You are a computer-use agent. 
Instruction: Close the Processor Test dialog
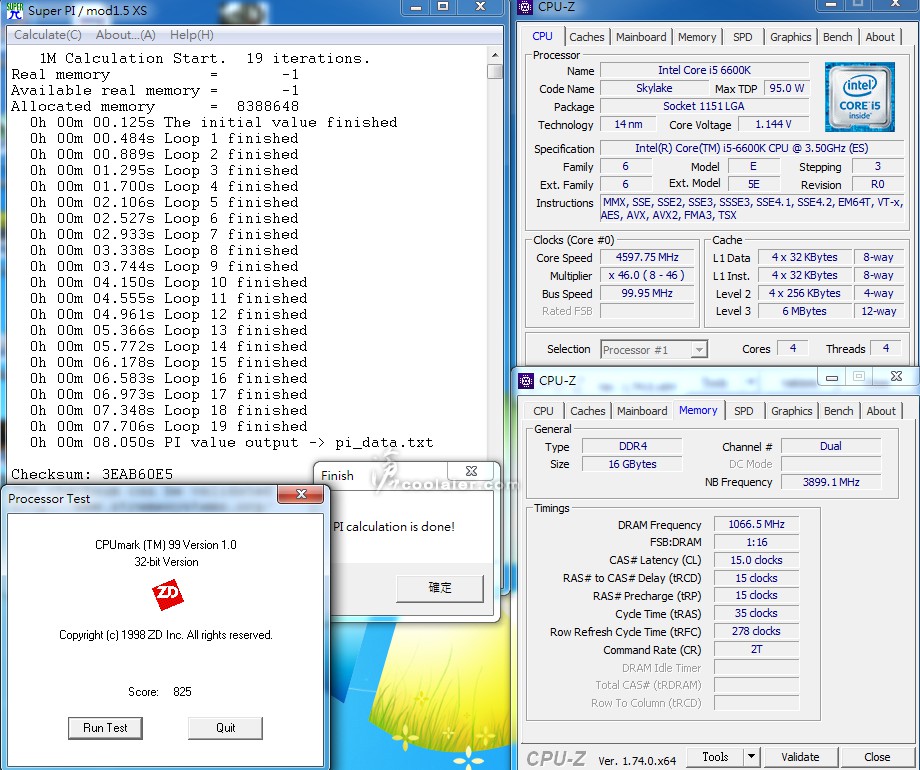[x=301, y=494]
